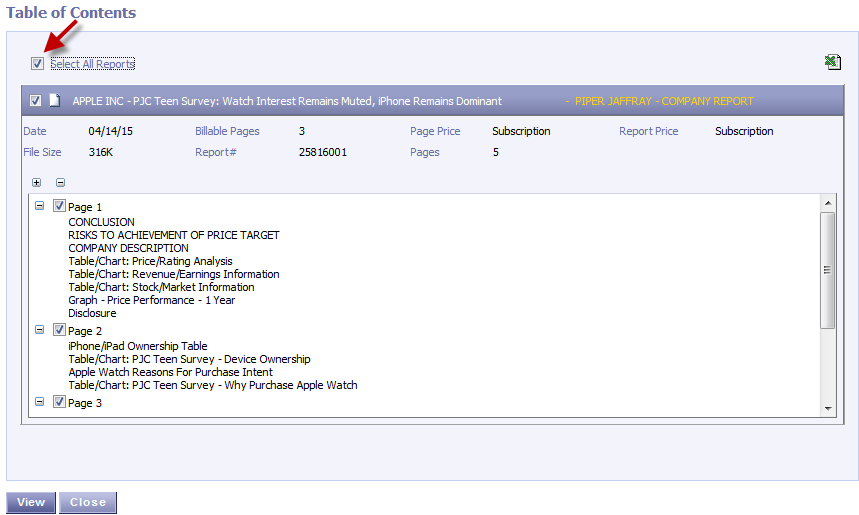This screenshot has width=859, height=515.
Task: Click the Page 2 label
Action: (x=85, y=331)
